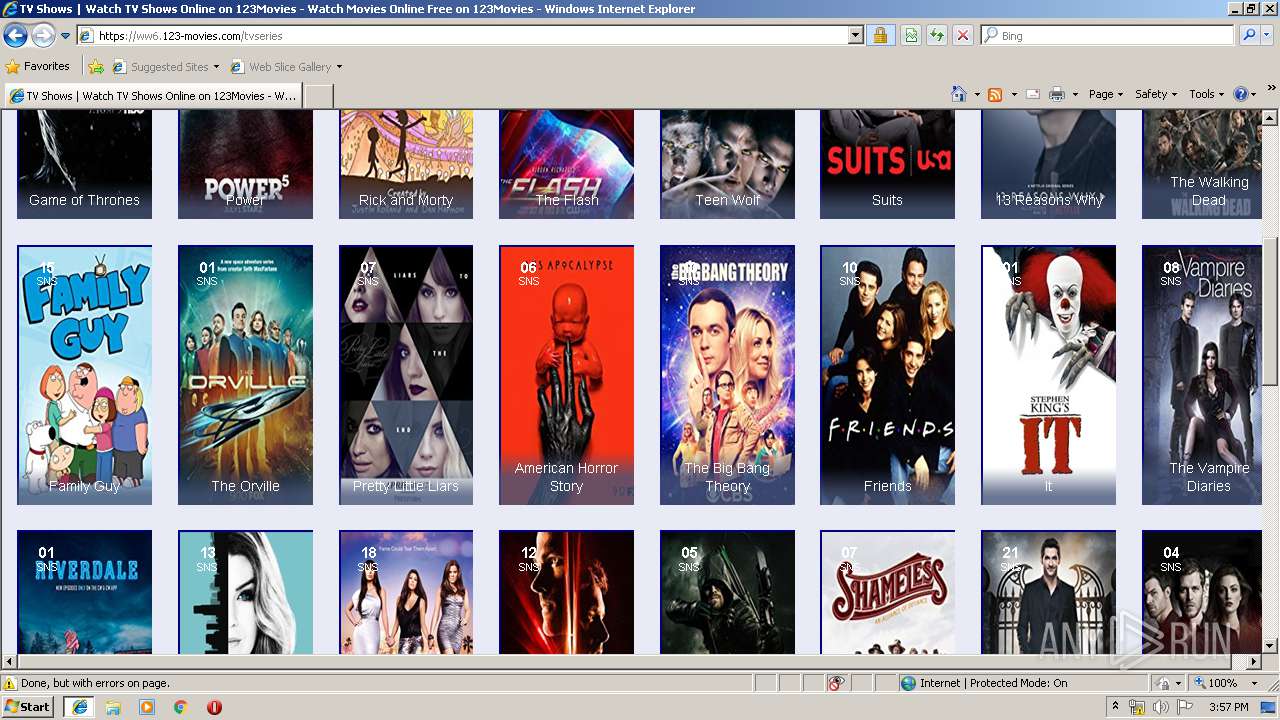This screenshot has height=720, width=1280.
Task: Click the browser Back arrow button
Action: [x=15, y=36]
